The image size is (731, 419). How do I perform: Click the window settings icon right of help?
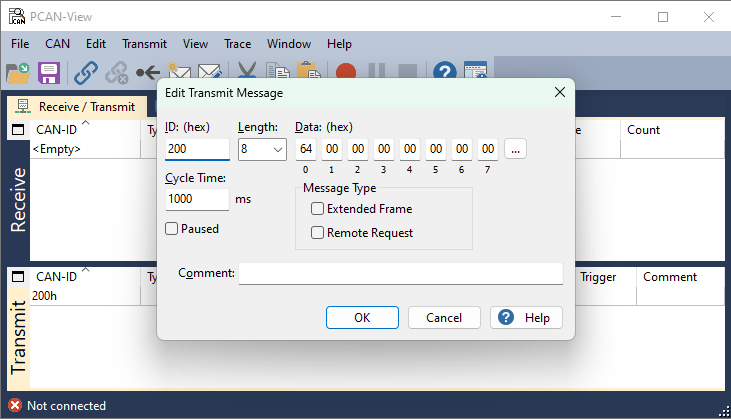coord(476,70)
